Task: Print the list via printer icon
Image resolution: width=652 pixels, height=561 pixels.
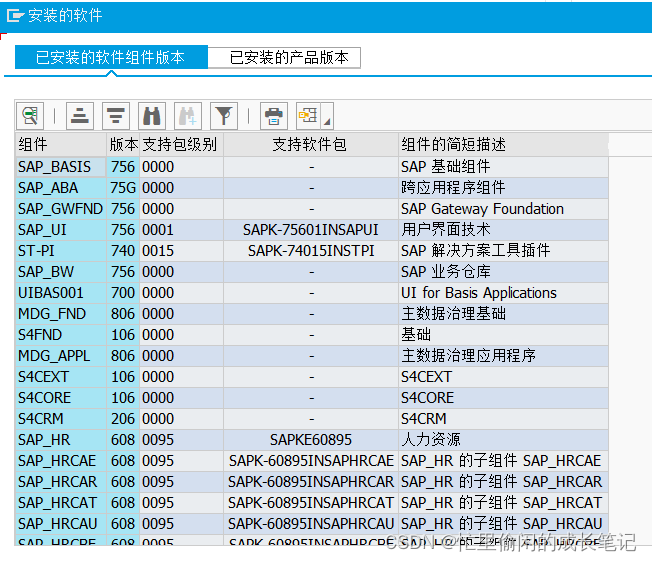Action: click(x=274, y=116)
